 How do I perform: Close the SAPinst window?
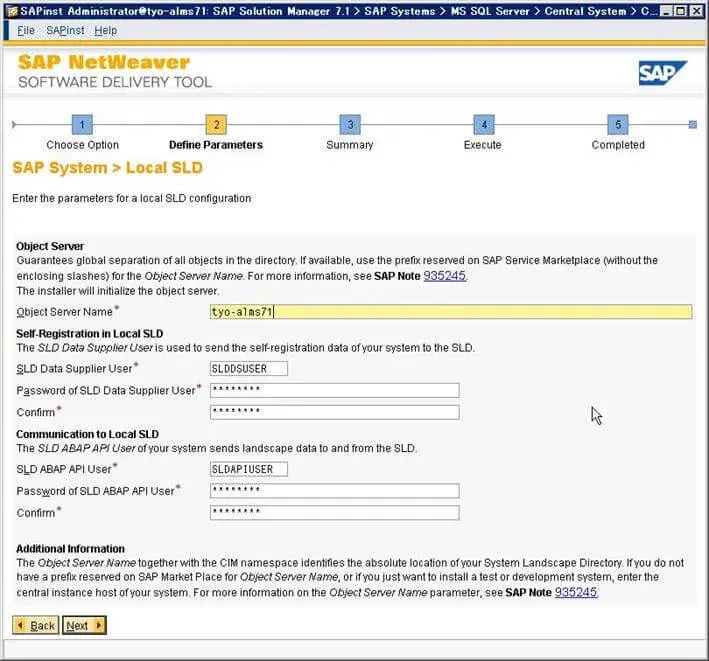coord(696,11)
